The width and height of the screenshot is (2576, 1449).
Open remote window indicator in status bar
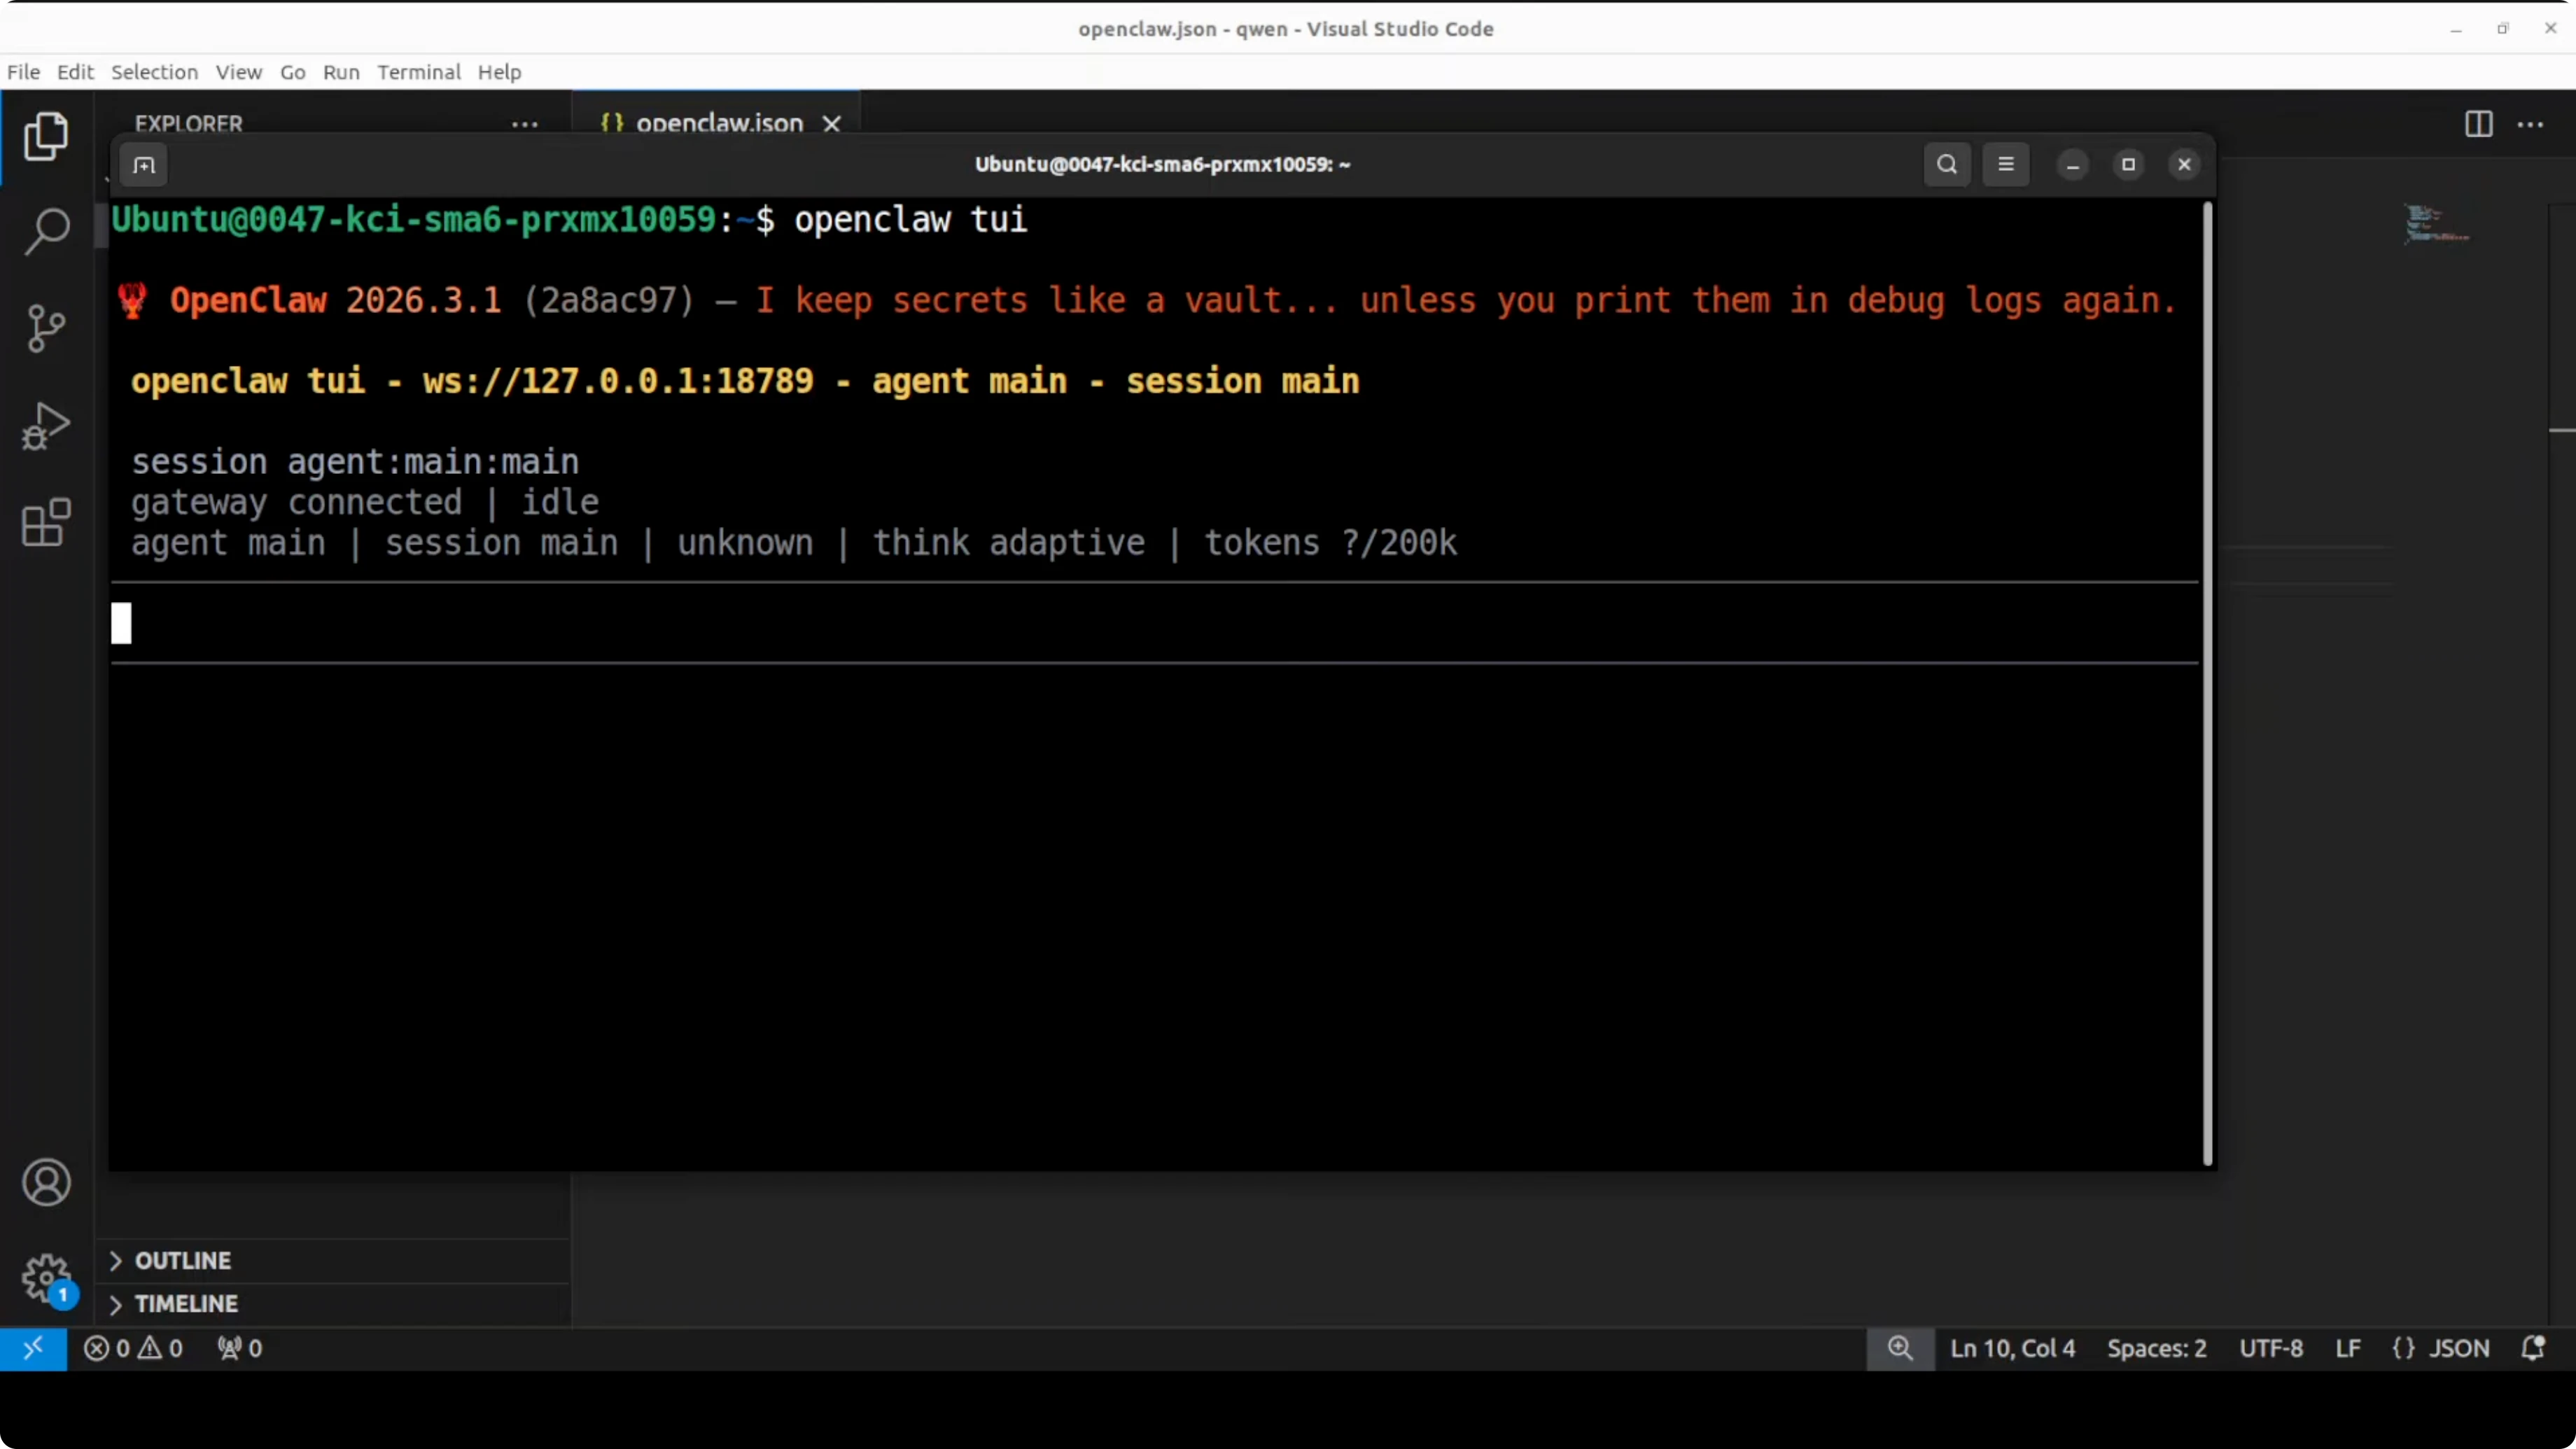point(33,1348)
